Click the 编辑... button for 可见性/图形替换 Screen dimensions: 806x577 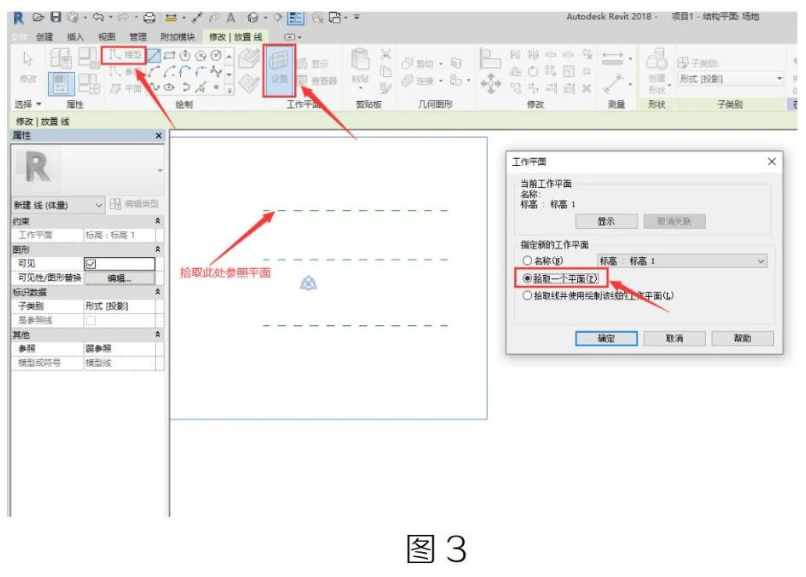(x=119, y=278)
